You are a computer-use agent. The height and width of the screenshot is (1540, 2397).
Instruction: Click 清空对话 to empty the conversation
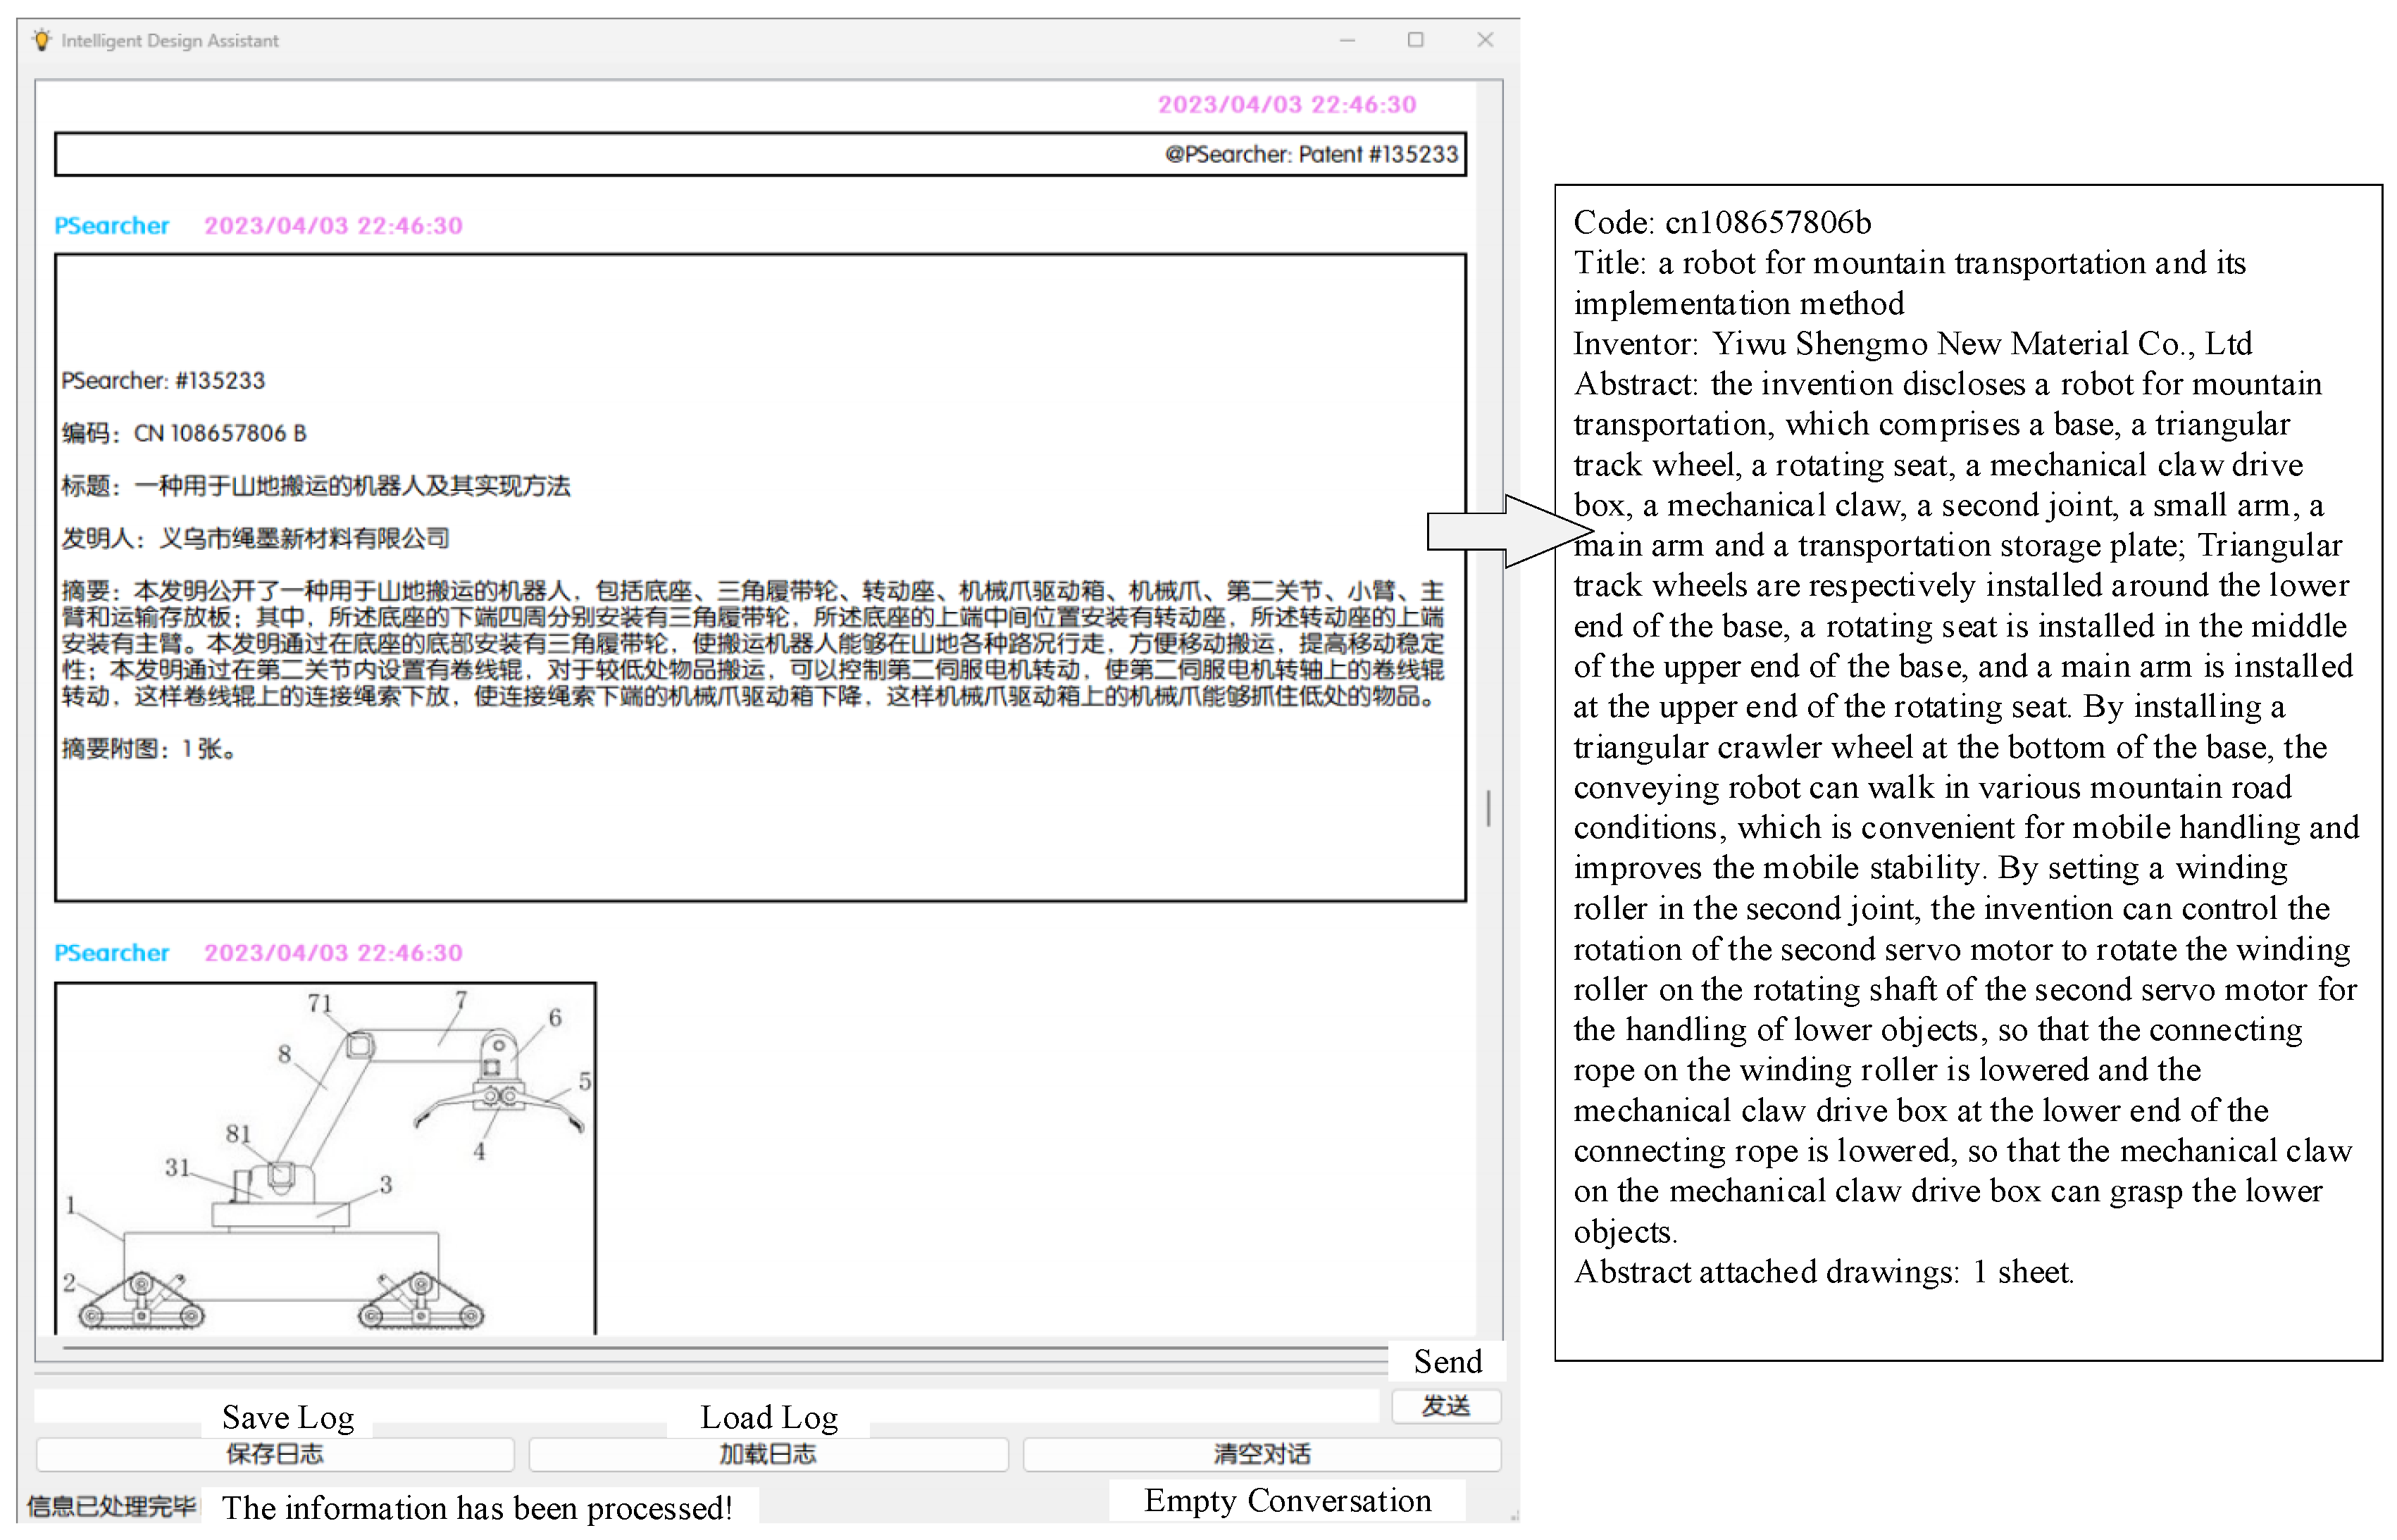[x=1261, y=1454]
